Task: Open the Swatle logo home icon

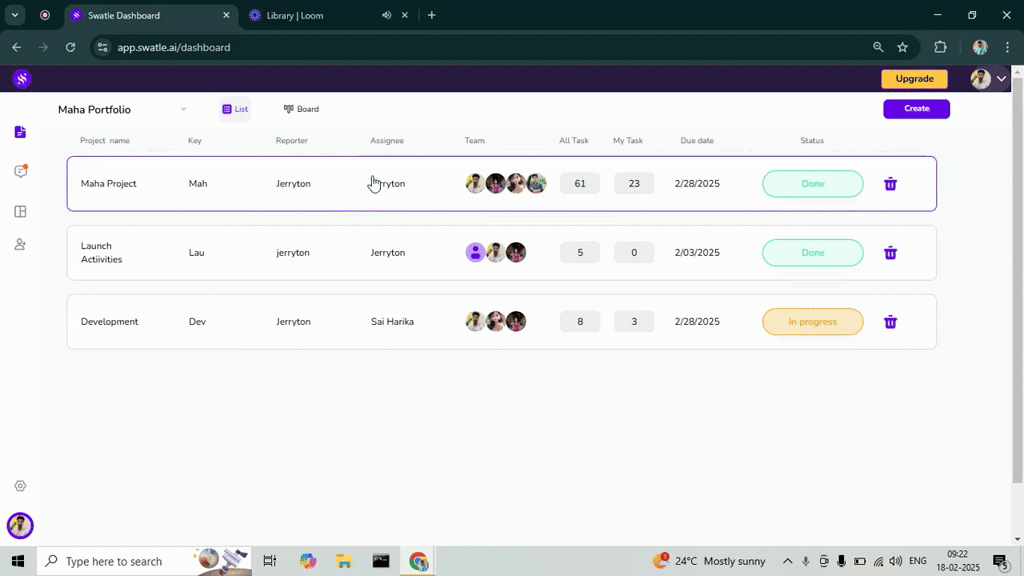Action: coord(22,79)
